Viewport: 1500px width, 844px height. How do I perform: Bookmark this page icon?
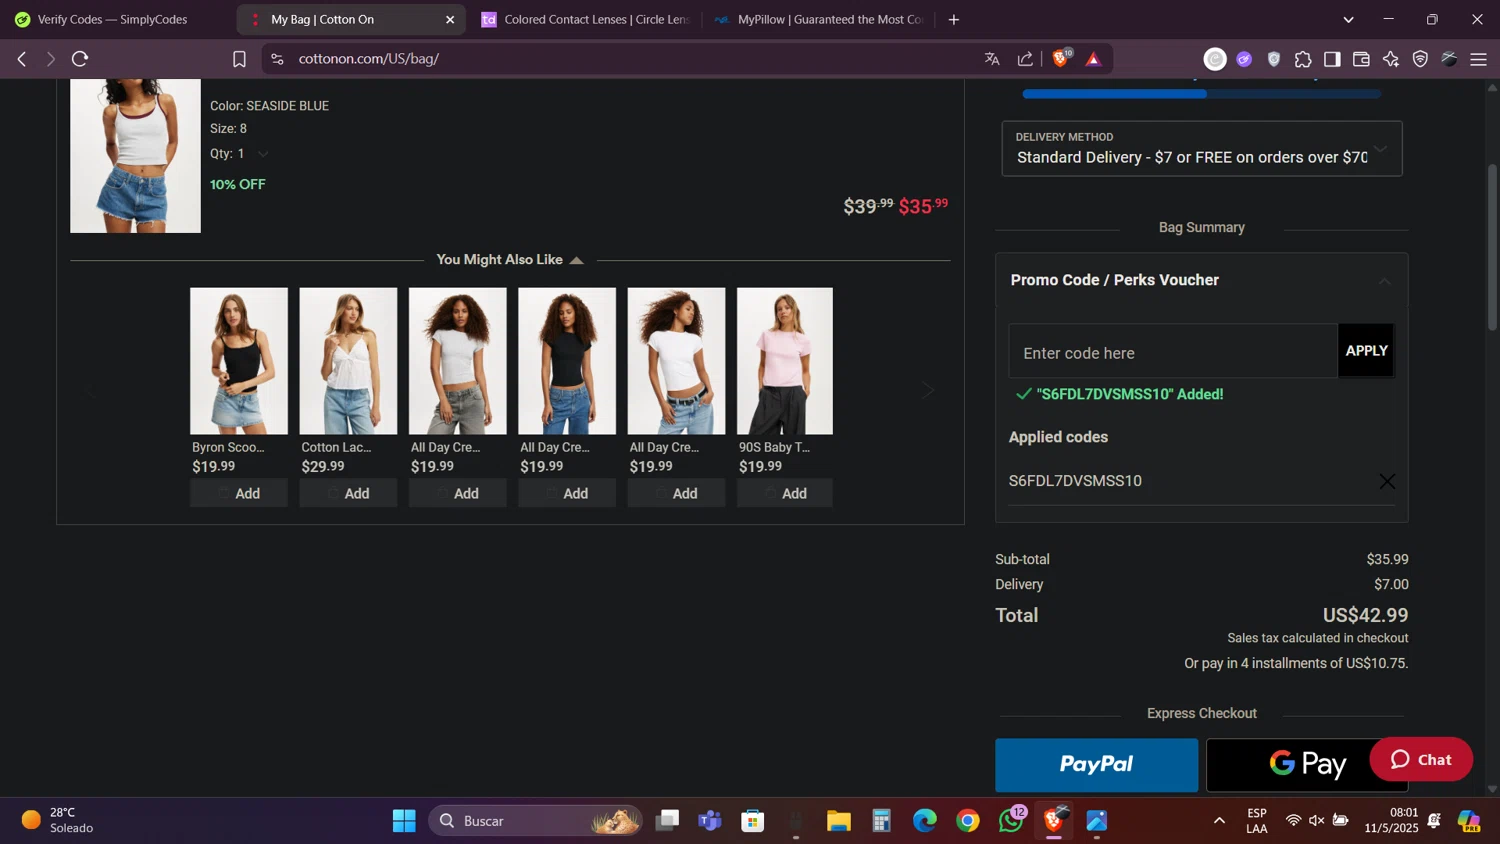pos(239,59)
